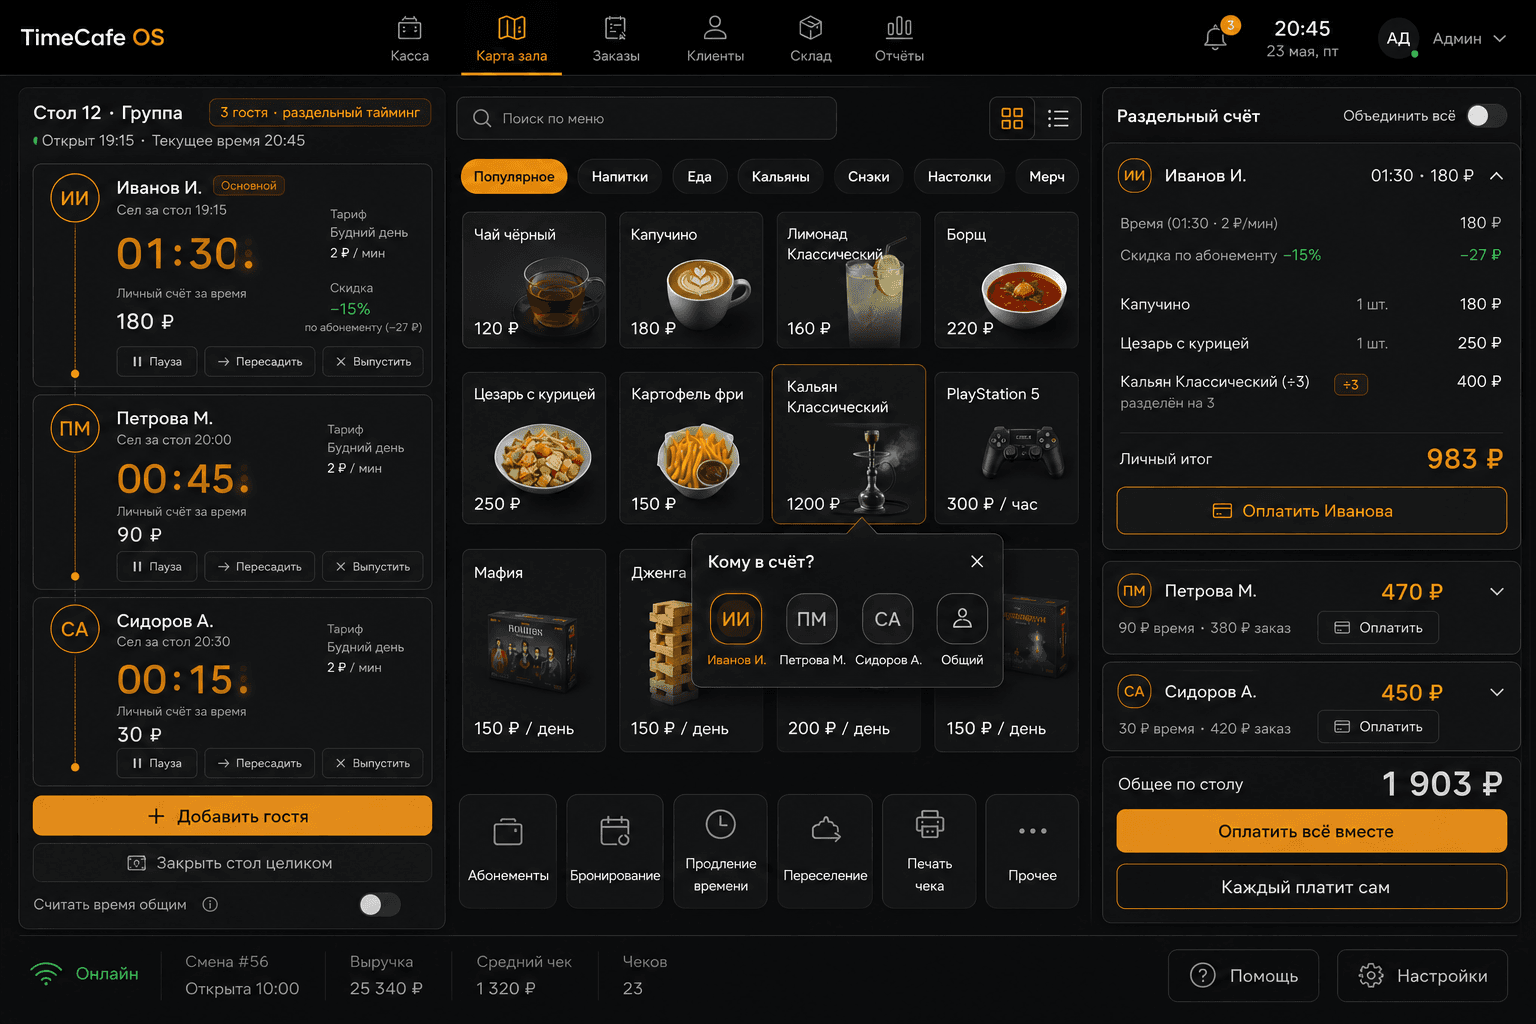Switch to grid view of menu
This screenshot has height=1024, width=1536.
(1012, 119)
